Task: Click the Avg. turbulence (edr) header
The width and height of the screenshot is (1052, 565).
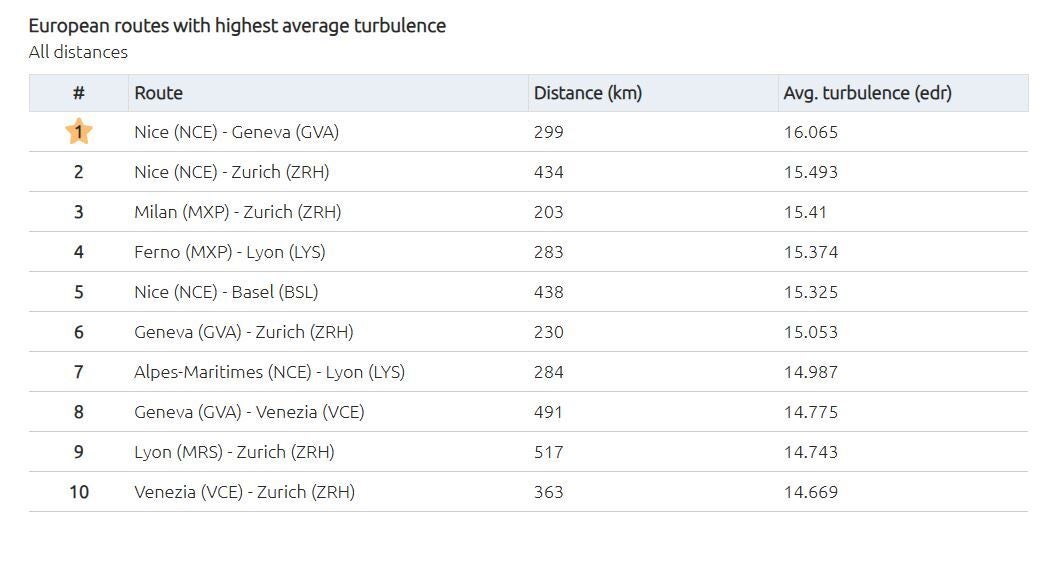Action: point(867,93)
